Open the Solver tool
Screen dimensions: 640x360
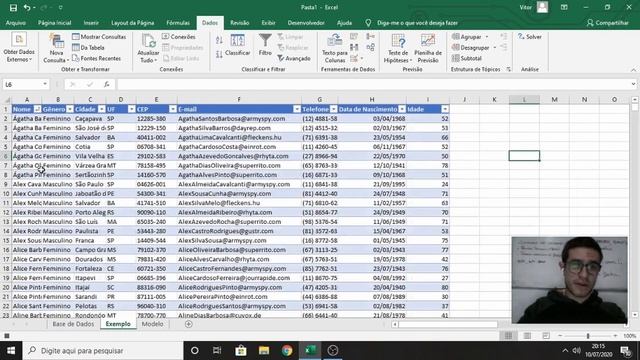(530, 37)
